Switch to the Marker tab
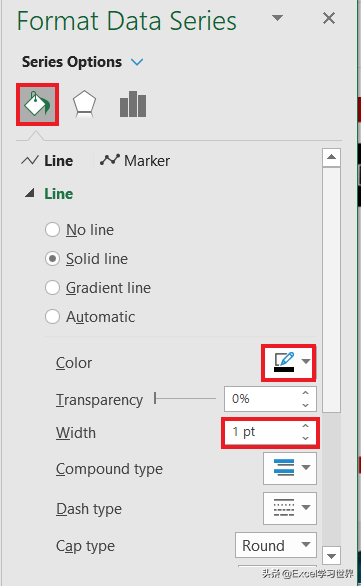This screenshot has width=361, height=586. coord(135,161)
